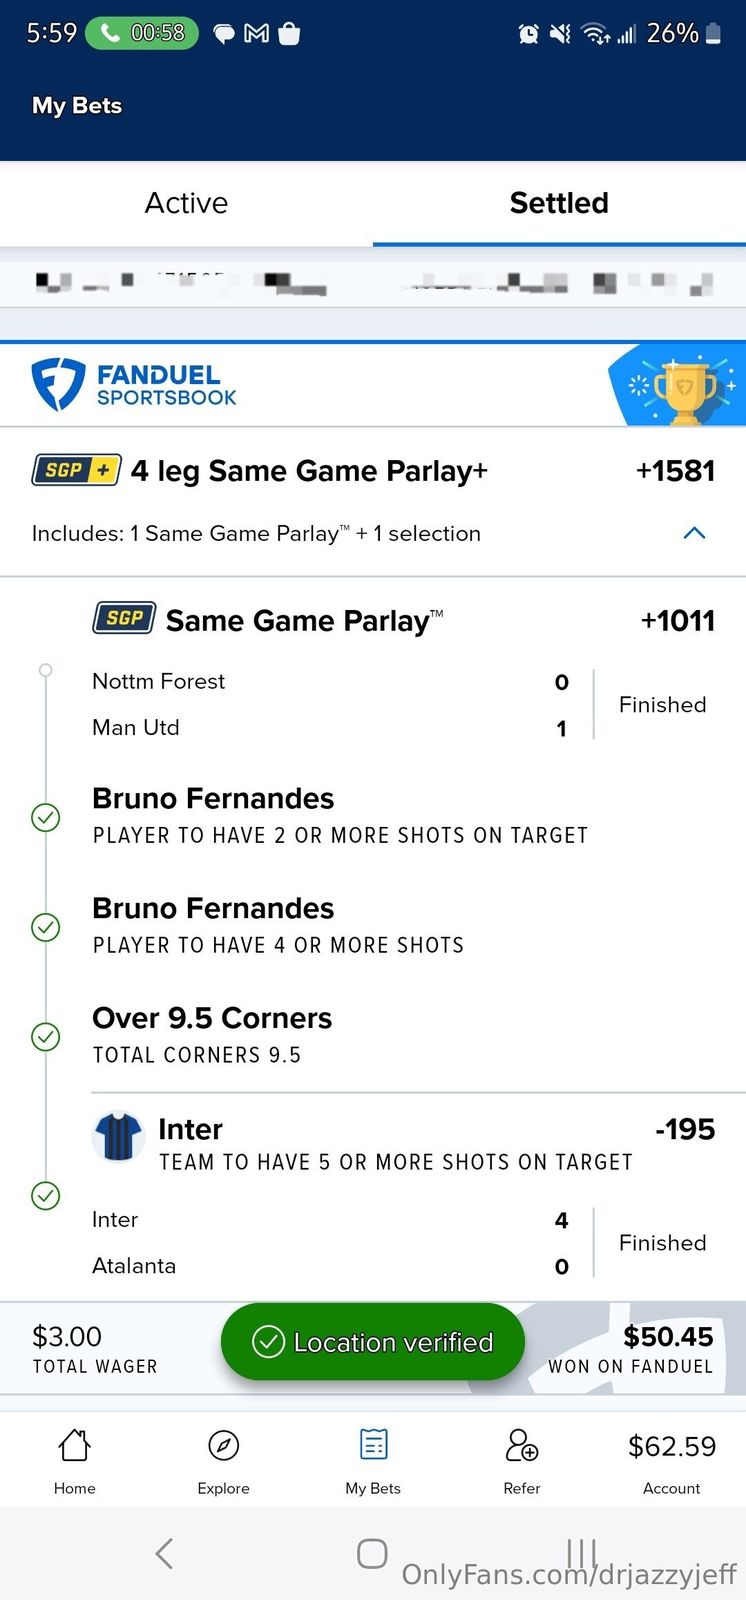The width and height of the screenshot is (746, 1600).
Task: Open the Refer friend icon
Action: click(521, 1446)
